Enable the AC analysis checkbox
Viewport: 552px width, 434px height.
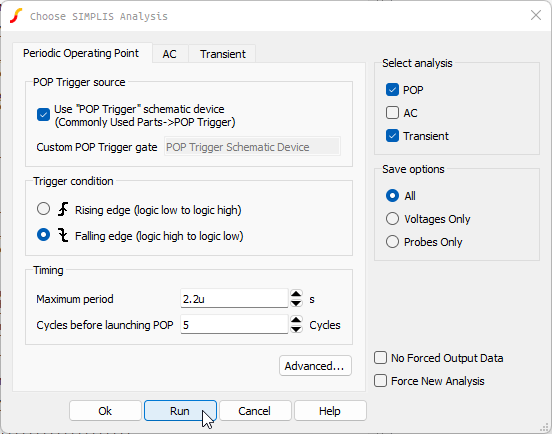(x=392, y=113)
